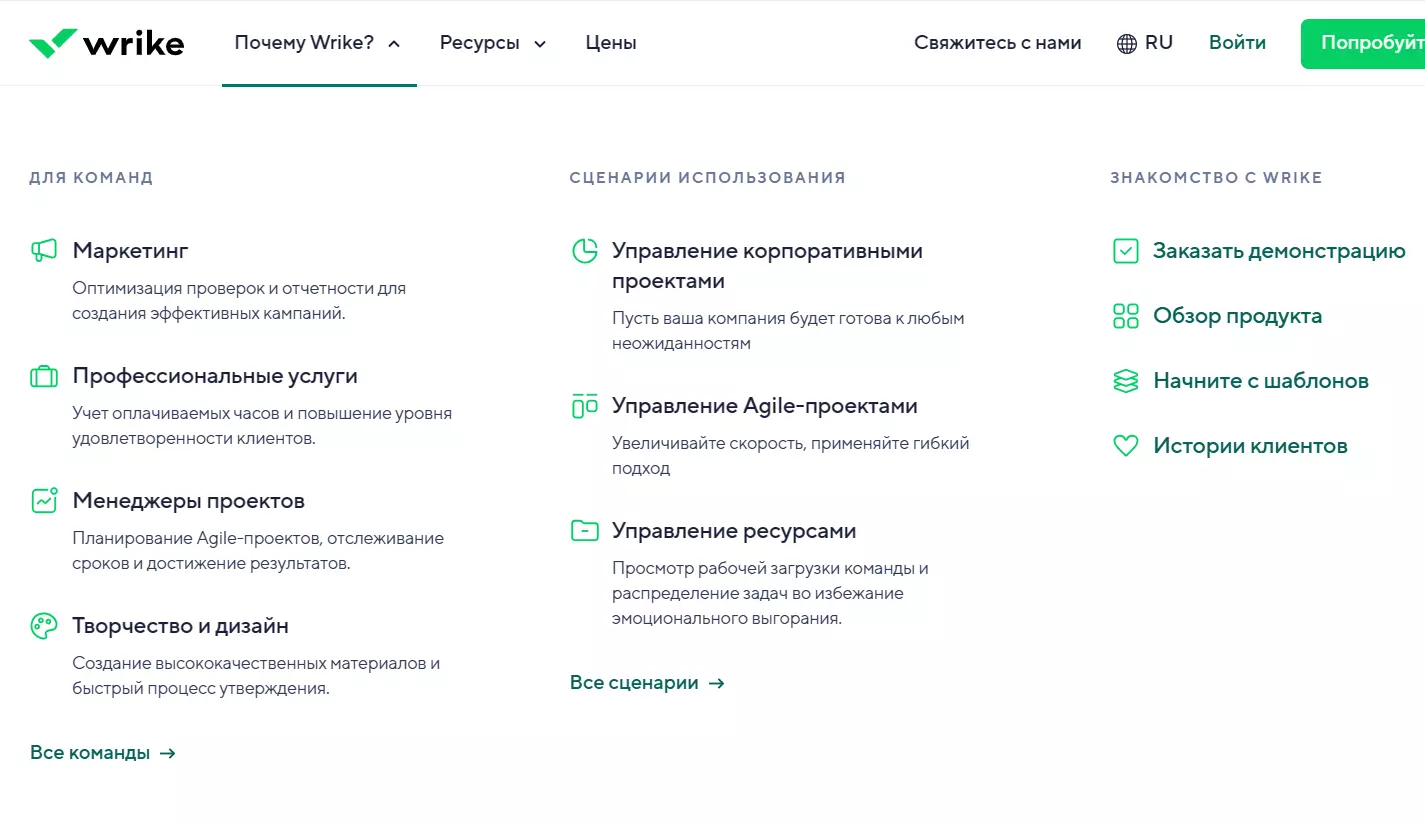Click the text 'Планирование Agile-проектов, отслеживание'
The width and height of the screenshot is (1425, 823).
pyautogui.click(x=258, y=538)
